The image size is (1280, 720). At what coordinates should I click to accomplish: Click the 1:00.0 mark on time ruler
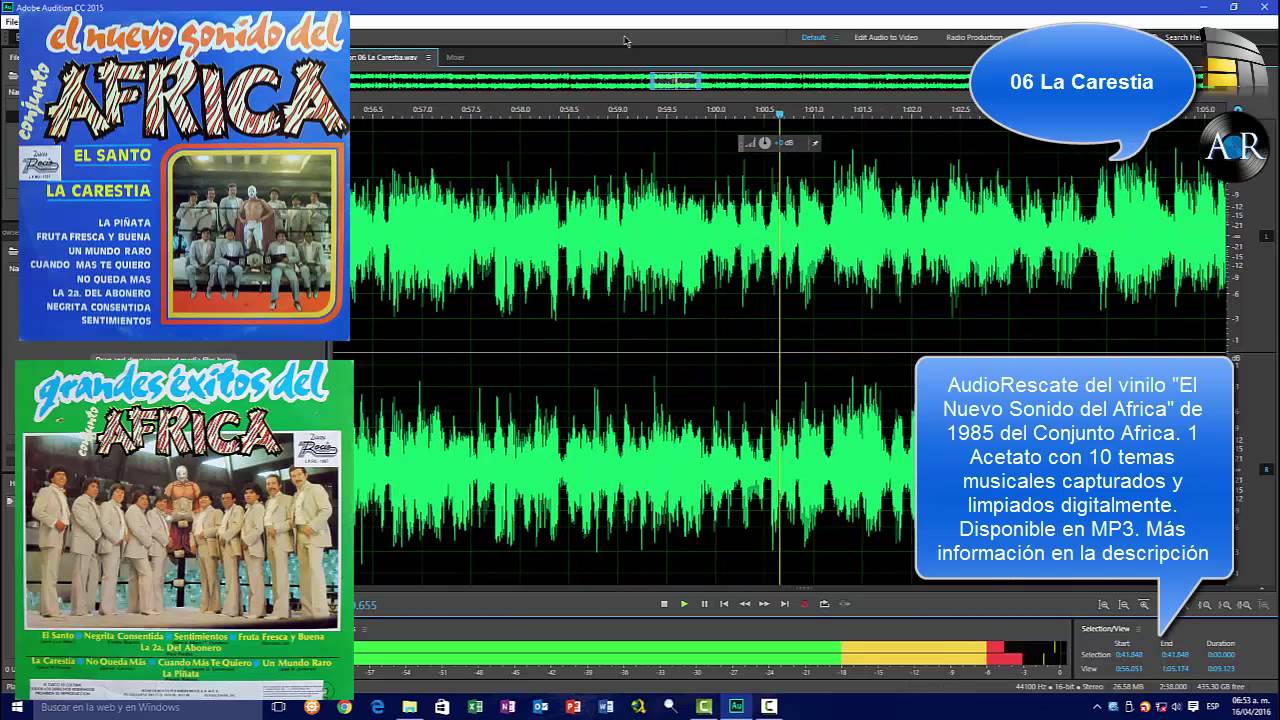(x=716, y=110)
